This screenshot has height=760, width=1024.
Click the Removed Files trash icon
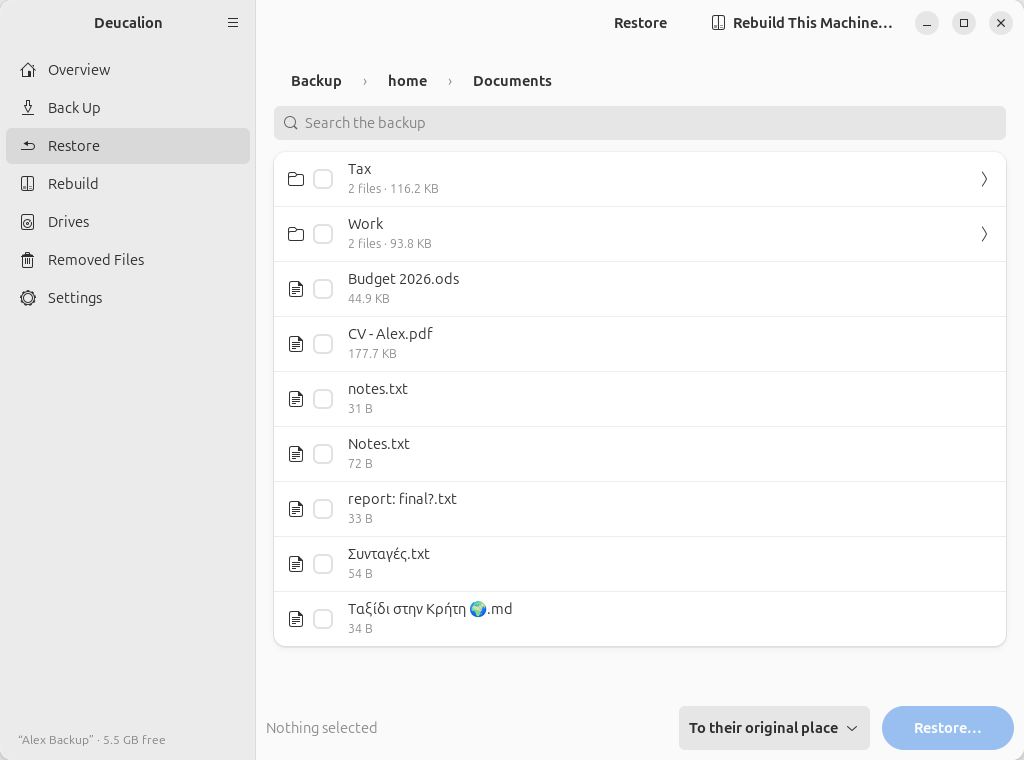coord(27,260)
